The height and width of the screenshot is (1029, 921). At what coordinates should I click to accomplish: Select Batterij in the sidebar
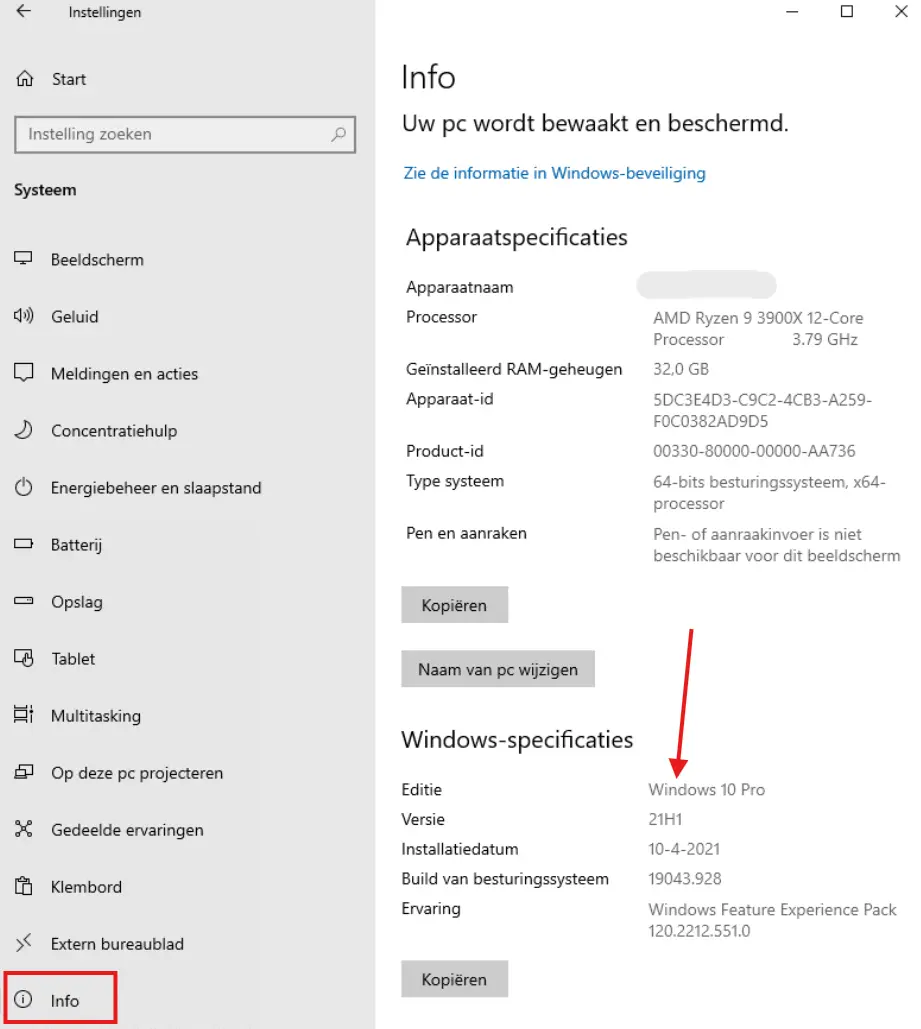76,545
